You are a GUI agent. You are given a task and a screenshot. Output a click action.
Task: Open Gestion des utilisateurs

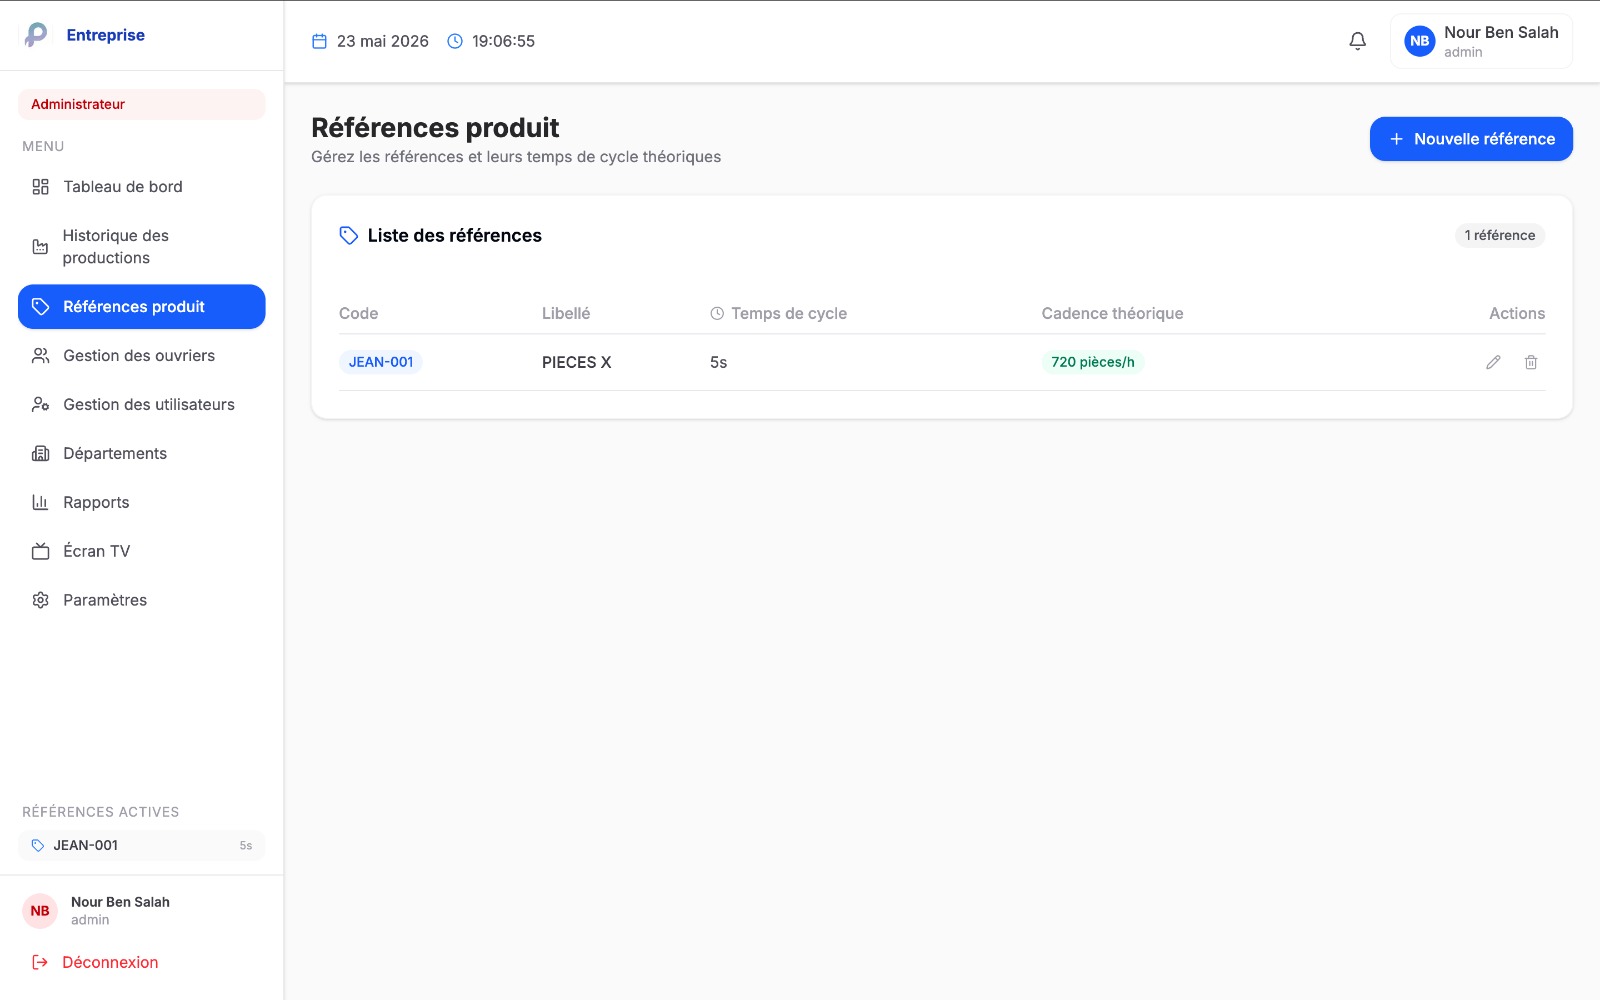pos(142,405)
